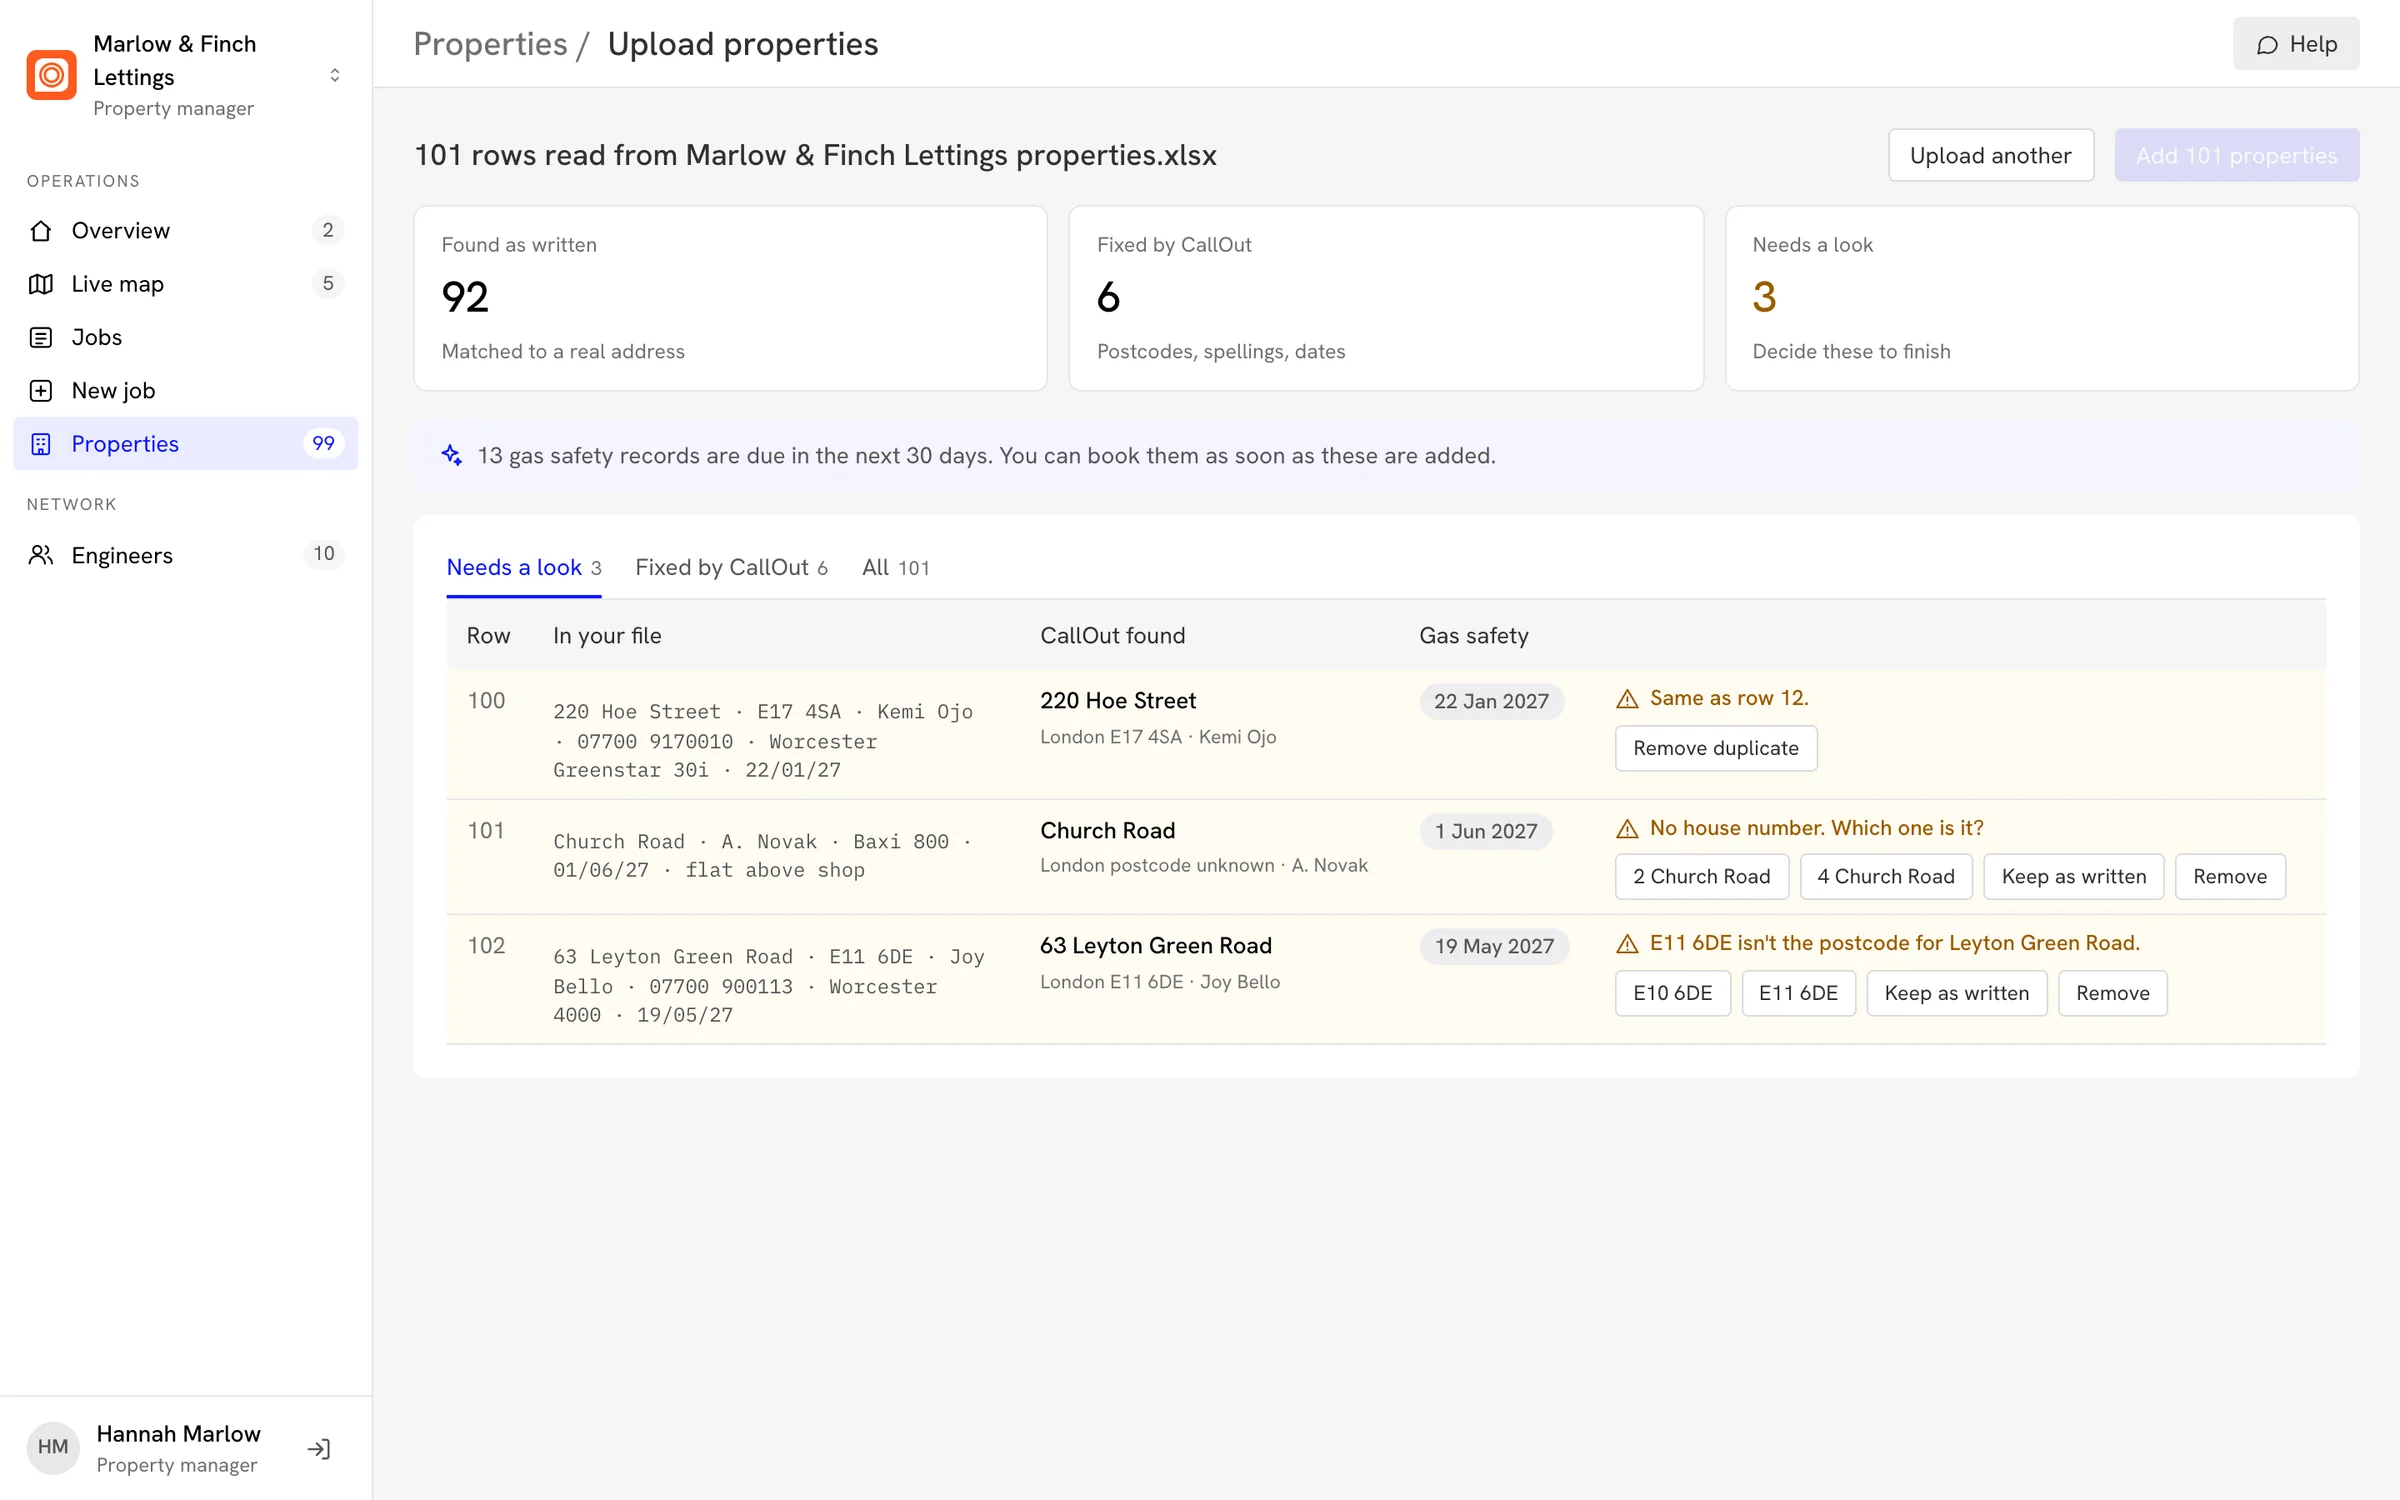
Task: Click the HM user avatar
Action: point(53,1447)
